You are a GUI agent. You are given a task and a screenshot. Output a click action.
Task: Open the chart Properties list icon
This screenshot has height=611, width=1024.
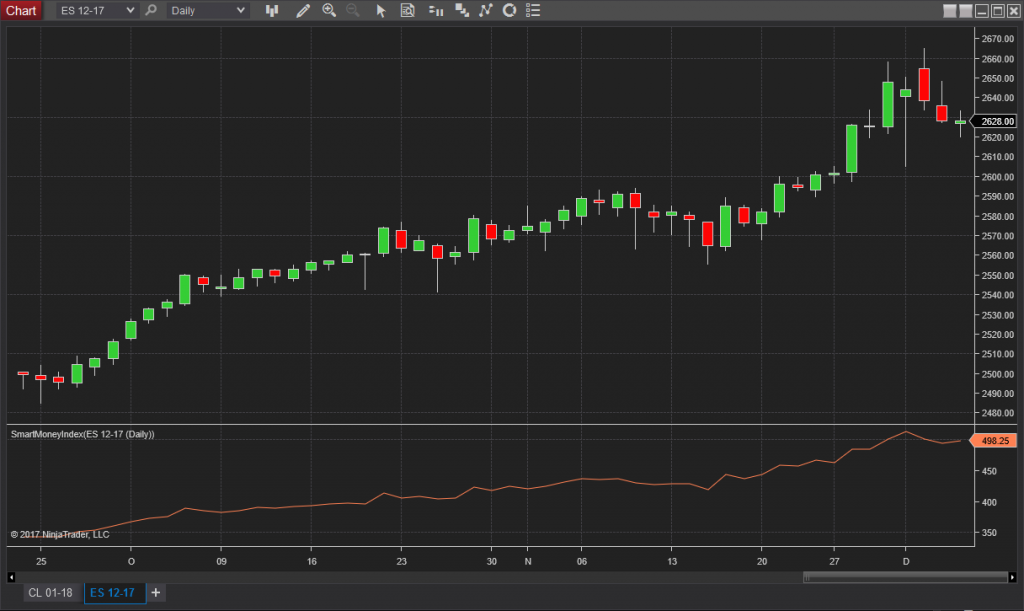pyautogui.click(x=533, y=10)
